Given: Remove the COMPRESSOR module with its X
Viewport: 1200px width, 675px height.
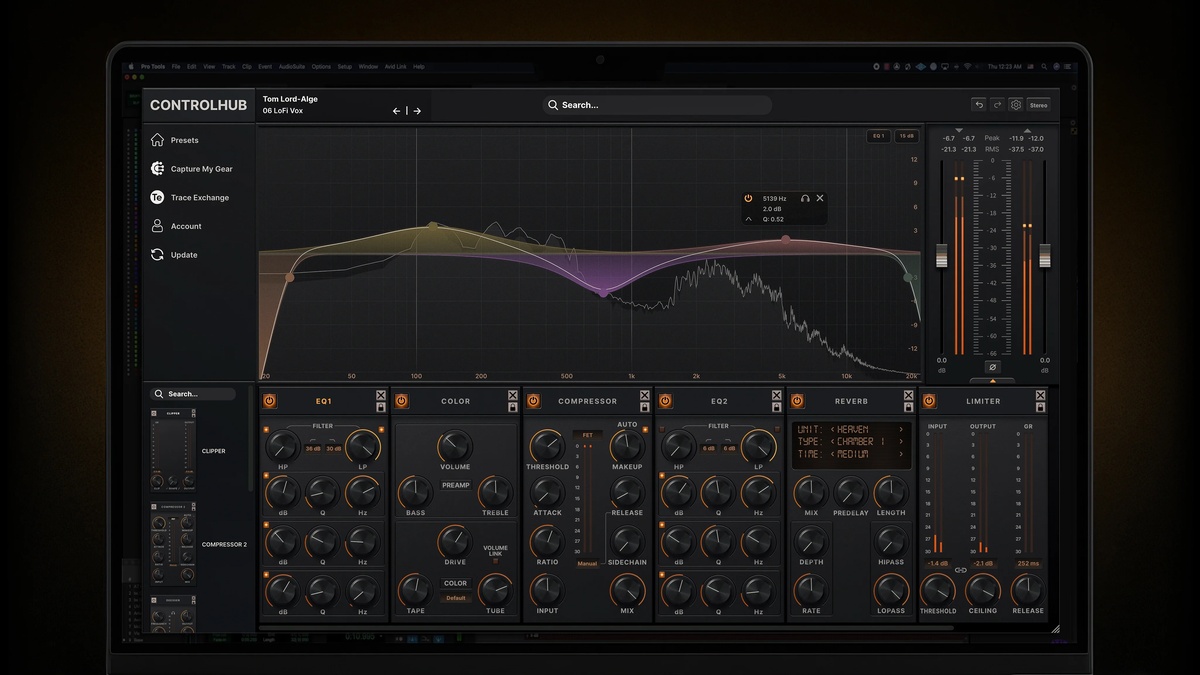Looking at the screenshot, I should (x=644, y=396).
